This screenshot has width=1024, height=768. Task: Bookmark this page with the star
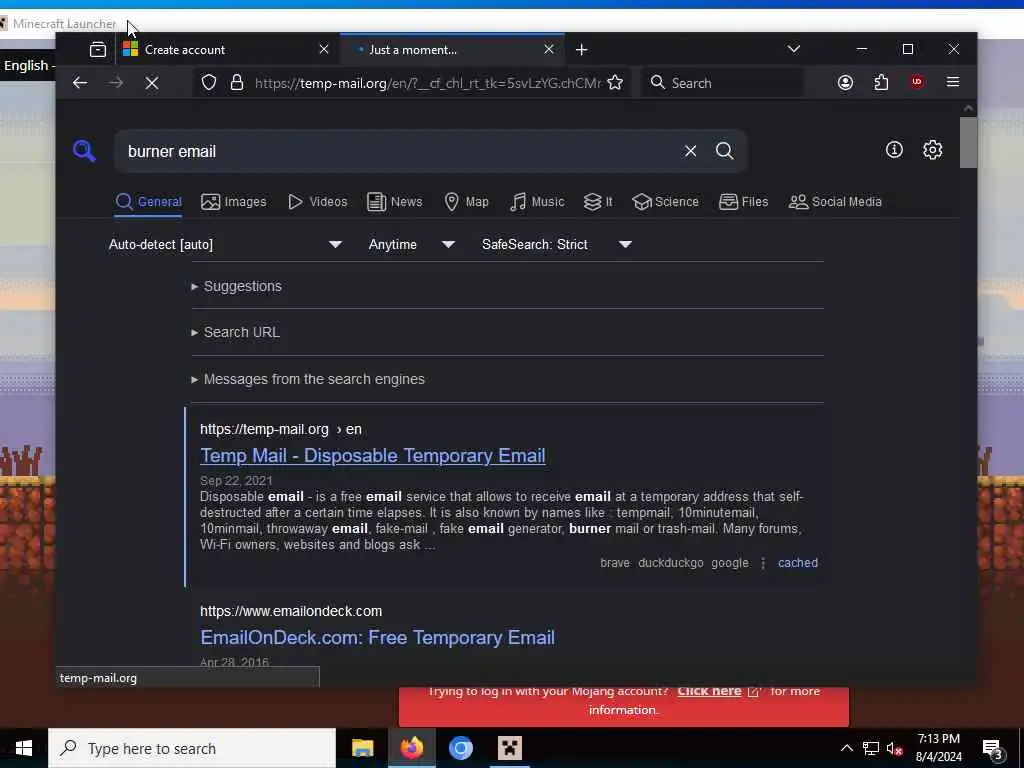[x=615, y=82]
